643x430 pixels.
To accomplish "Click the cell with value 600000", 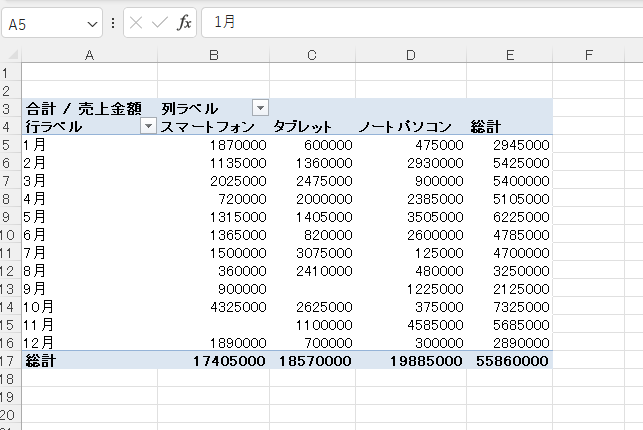I will tap(312, 145).
